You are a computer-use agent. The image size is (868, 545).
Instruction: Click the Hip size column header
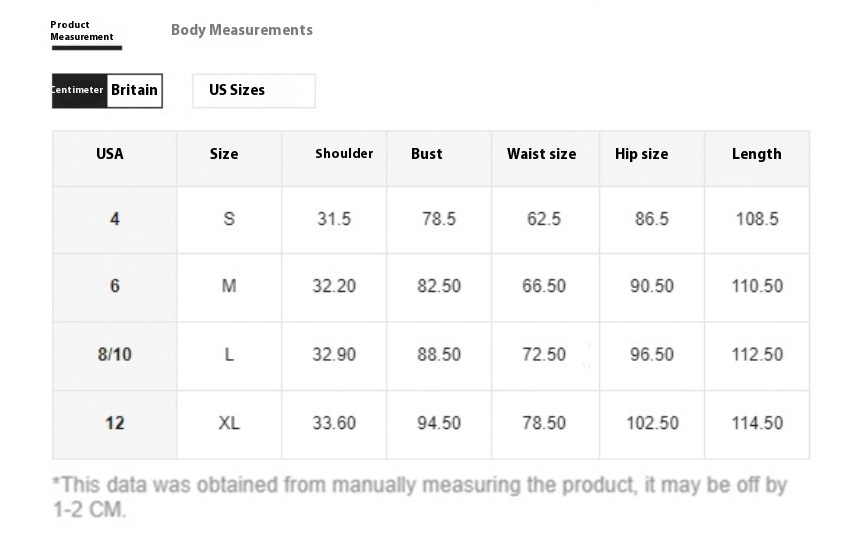tap(641, 154)
